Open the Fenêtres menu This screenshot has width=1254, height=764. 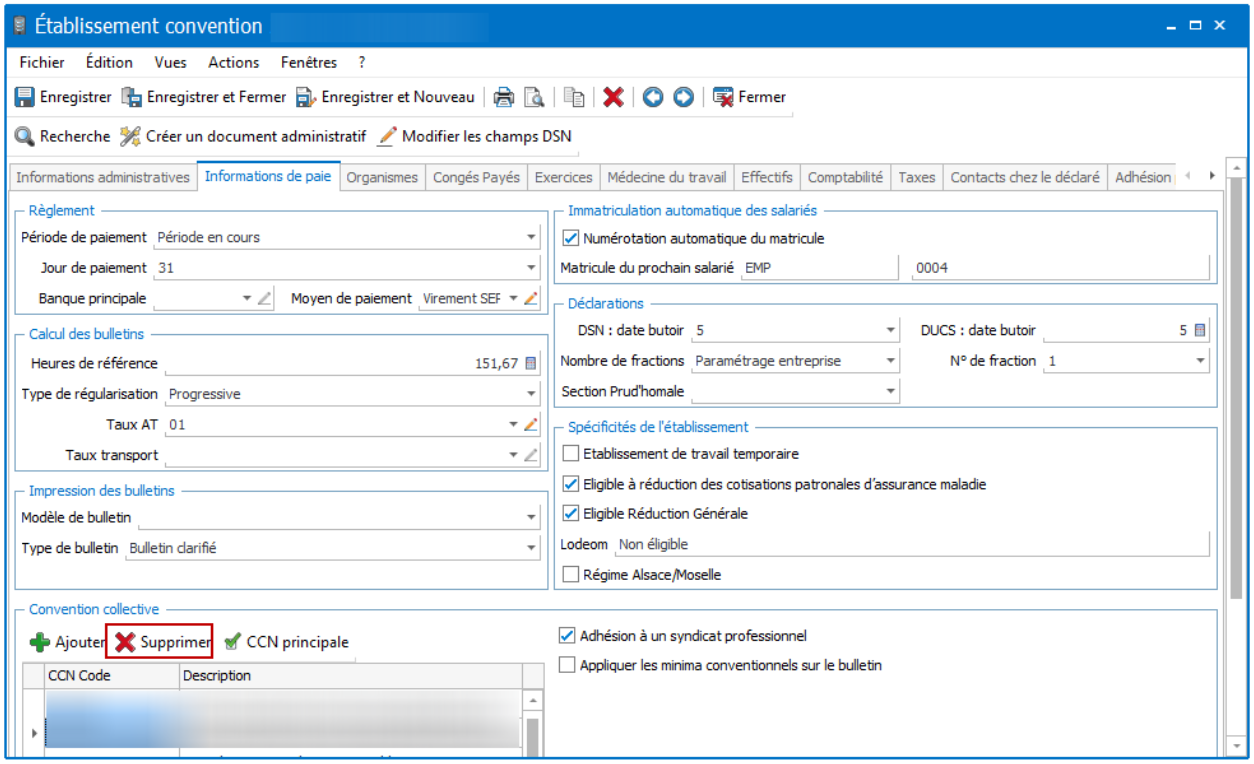(309, 62)
